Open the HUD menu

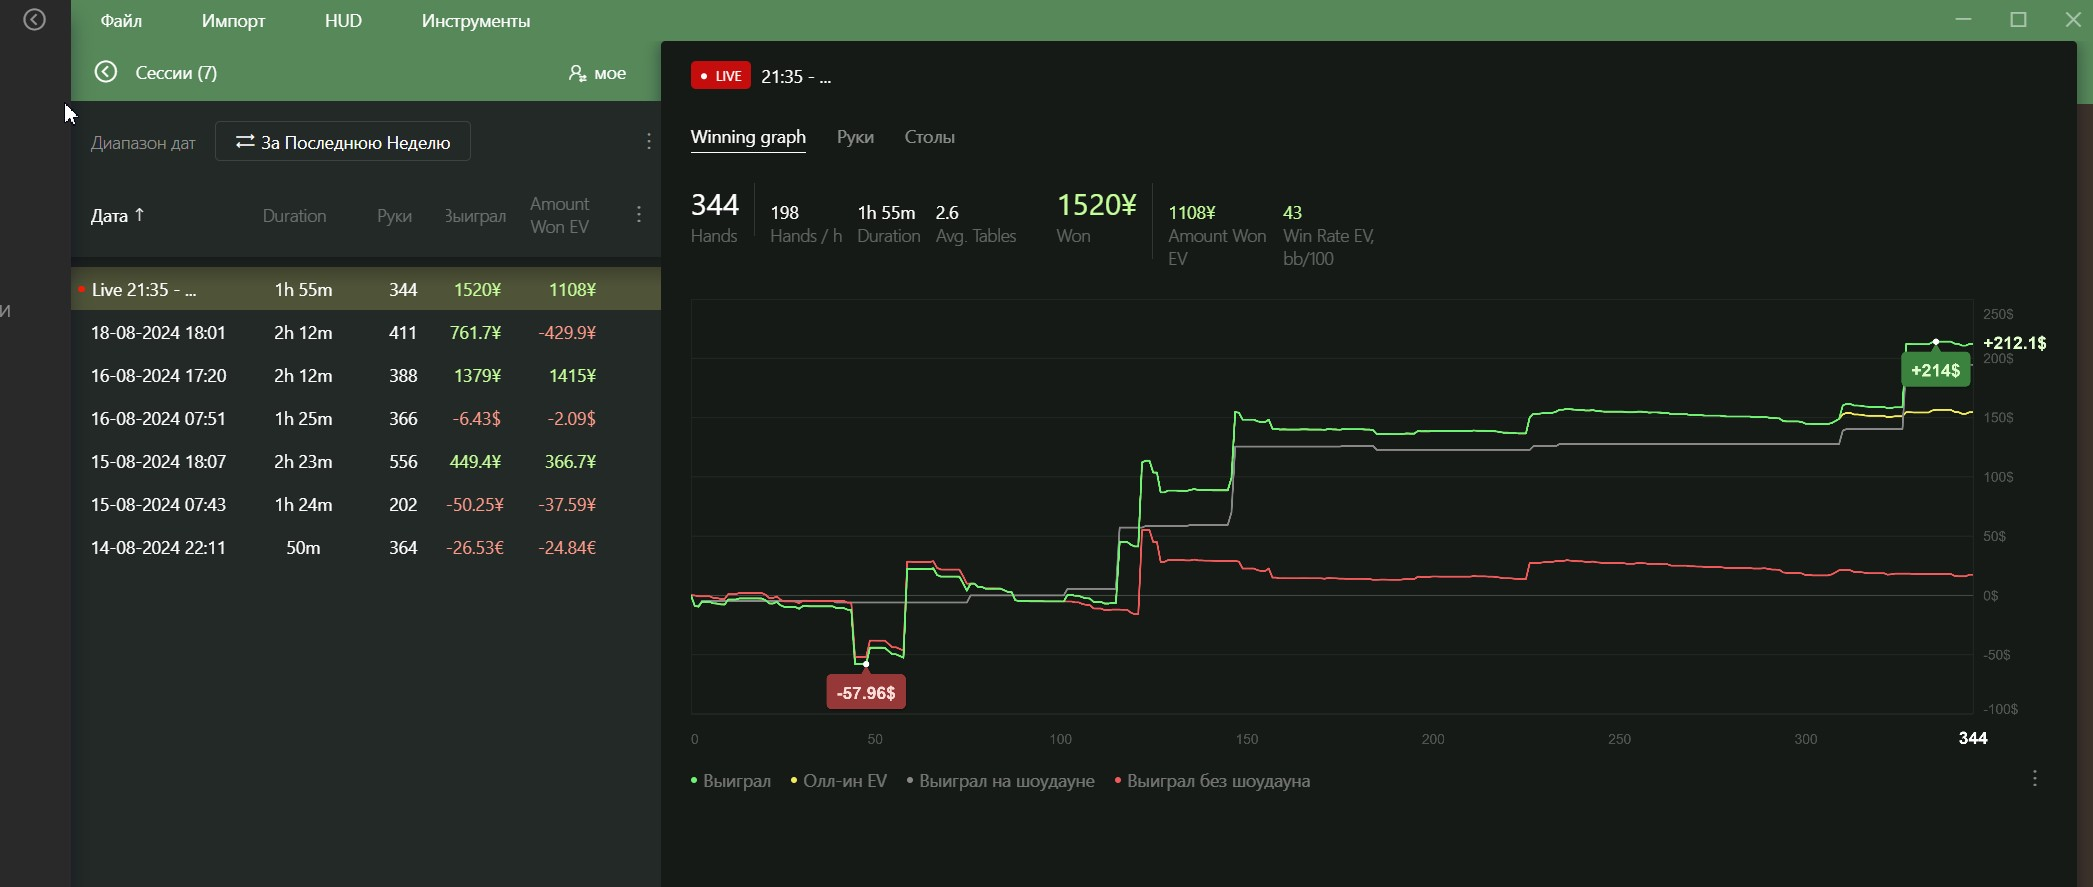pos(343,21)
